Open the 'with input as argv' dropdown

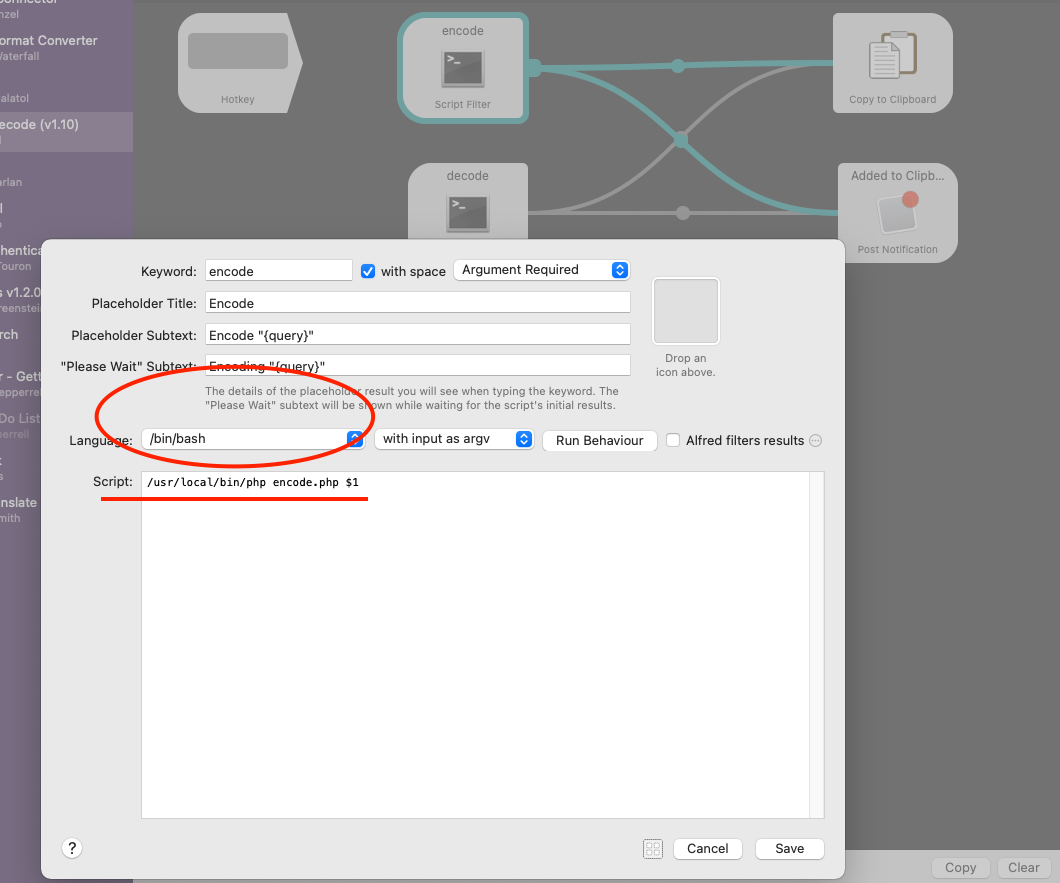(x=454, y=439)
